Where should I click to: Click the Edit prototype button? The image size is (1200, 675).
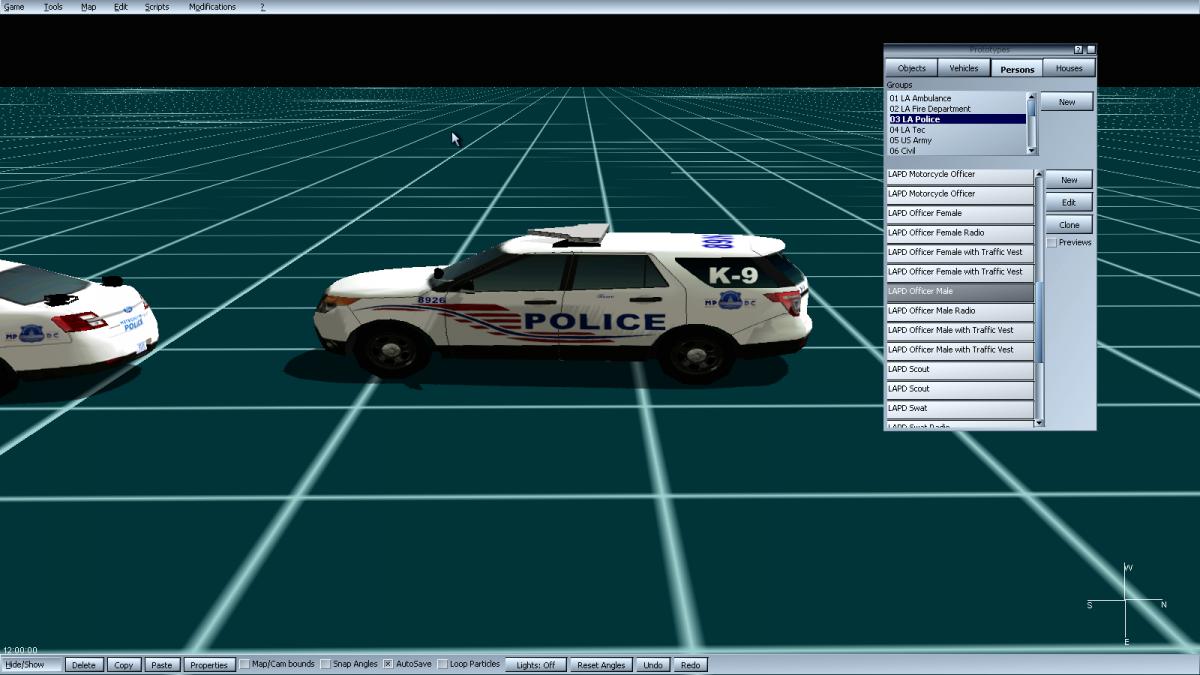click(1069, 202)
